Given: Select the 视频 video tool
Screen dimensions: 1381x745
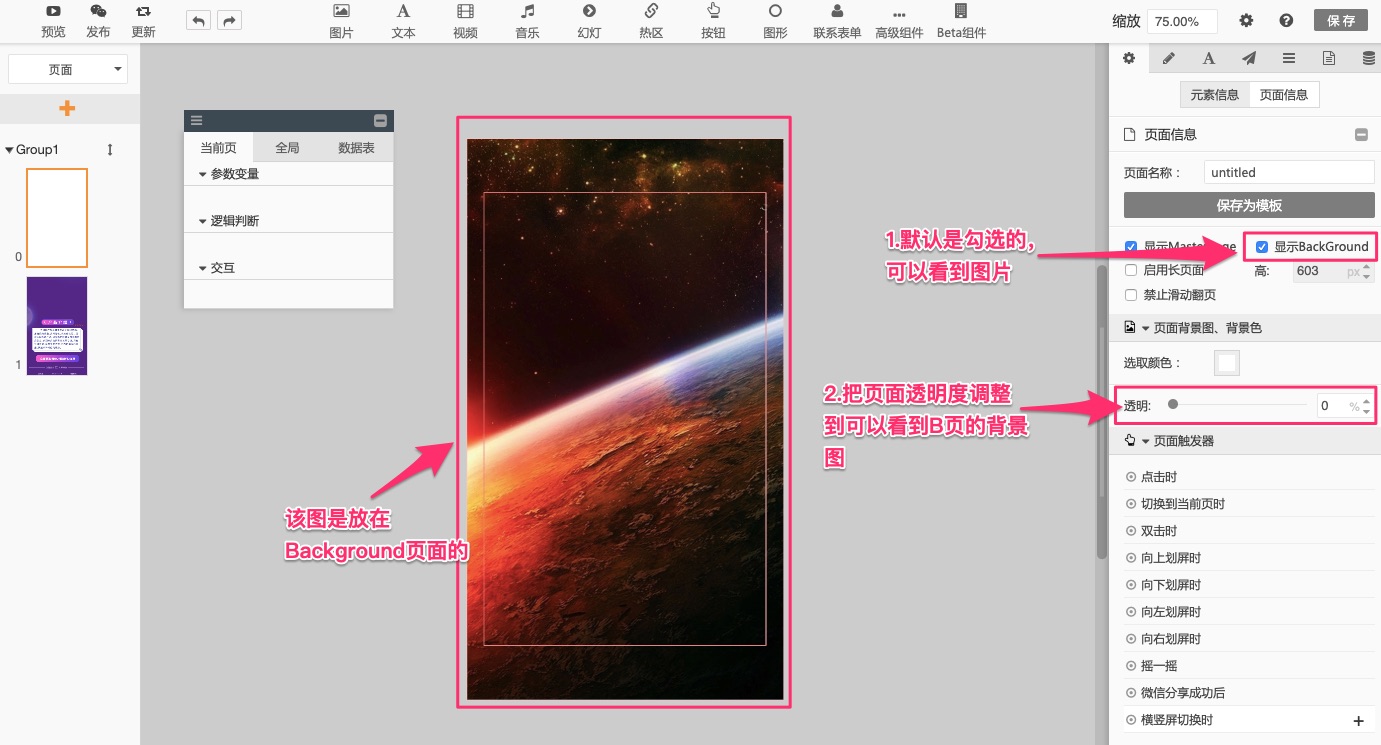Looking at the screenshot, I should (x=465, y=12).
